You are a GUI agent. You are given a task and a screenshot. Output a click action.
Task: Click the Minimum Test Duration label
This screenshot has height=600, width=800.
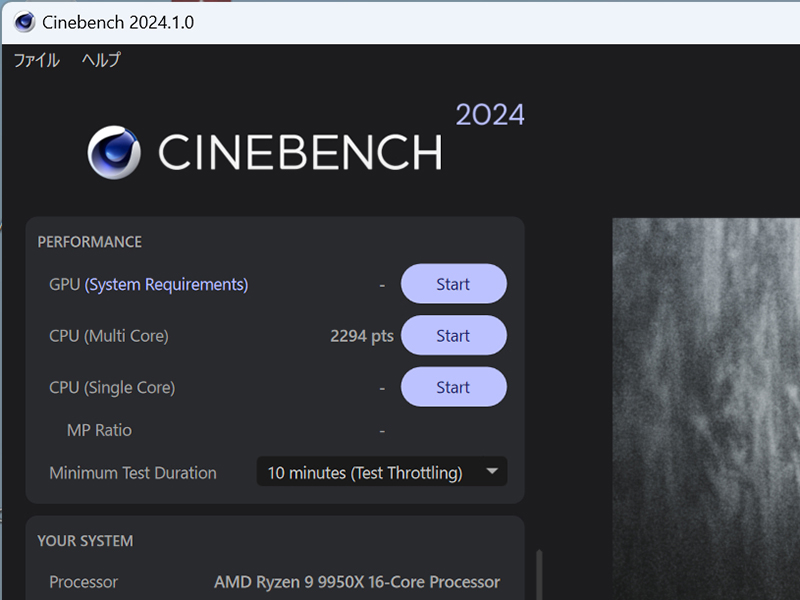click(133, 473)
